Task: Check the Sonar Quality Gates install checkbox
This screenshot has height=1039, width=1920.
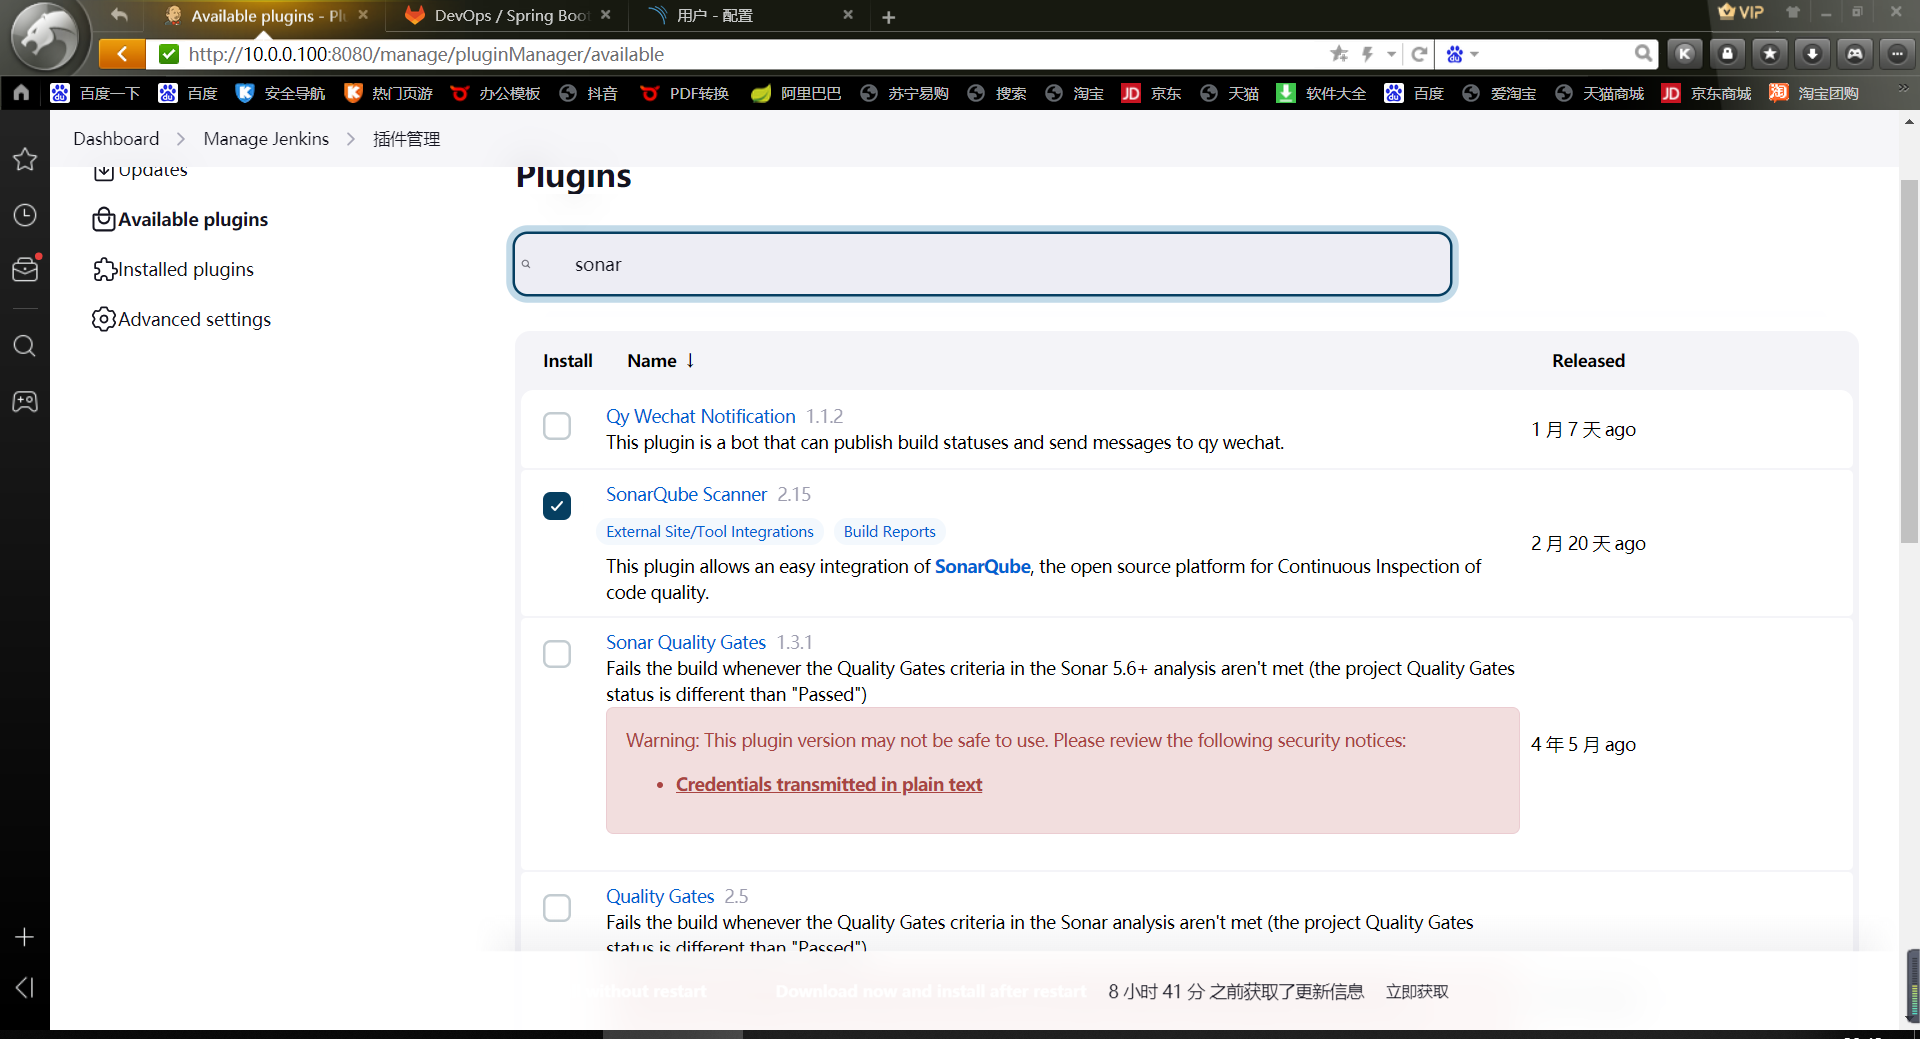Action: pyautogui.click(x=557, y=654)
